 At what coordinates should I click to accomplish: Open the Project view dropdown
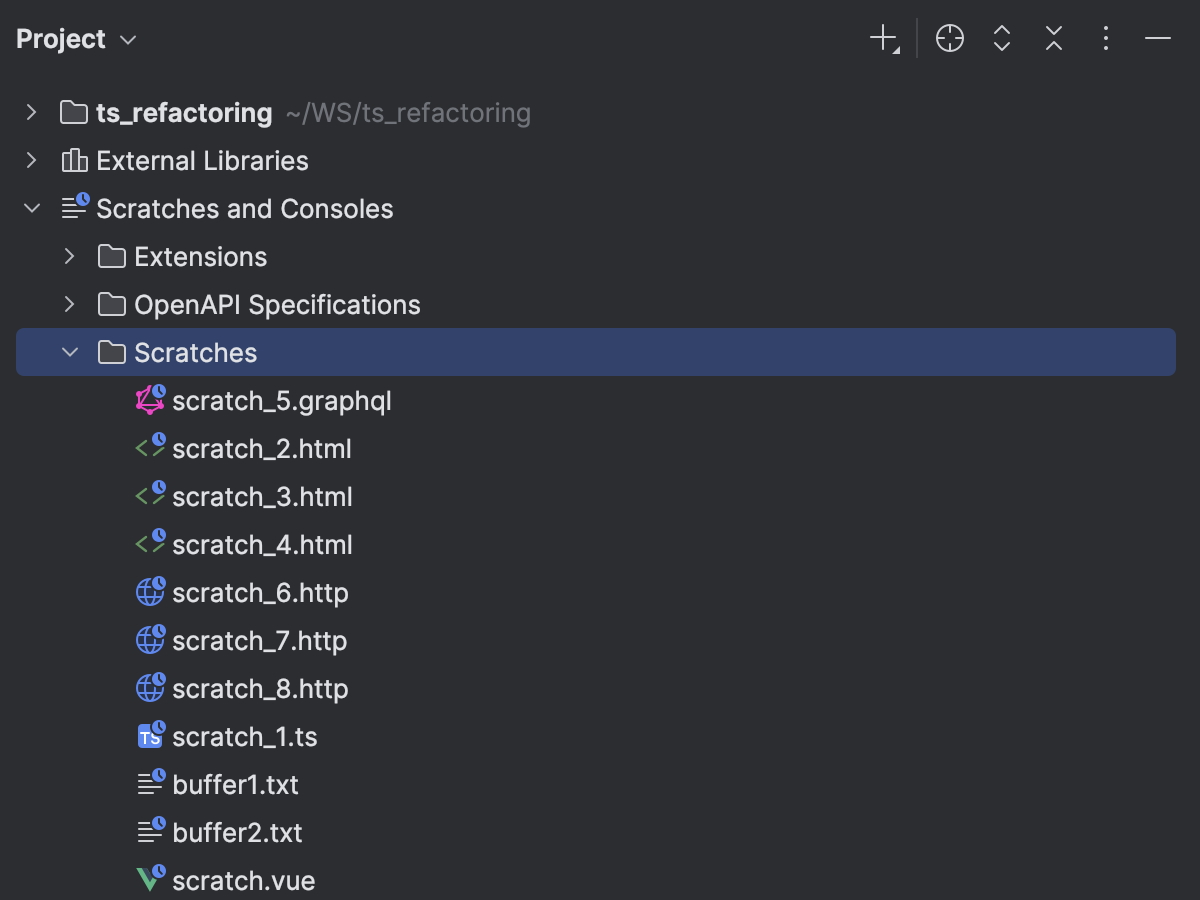pos(76,39)
